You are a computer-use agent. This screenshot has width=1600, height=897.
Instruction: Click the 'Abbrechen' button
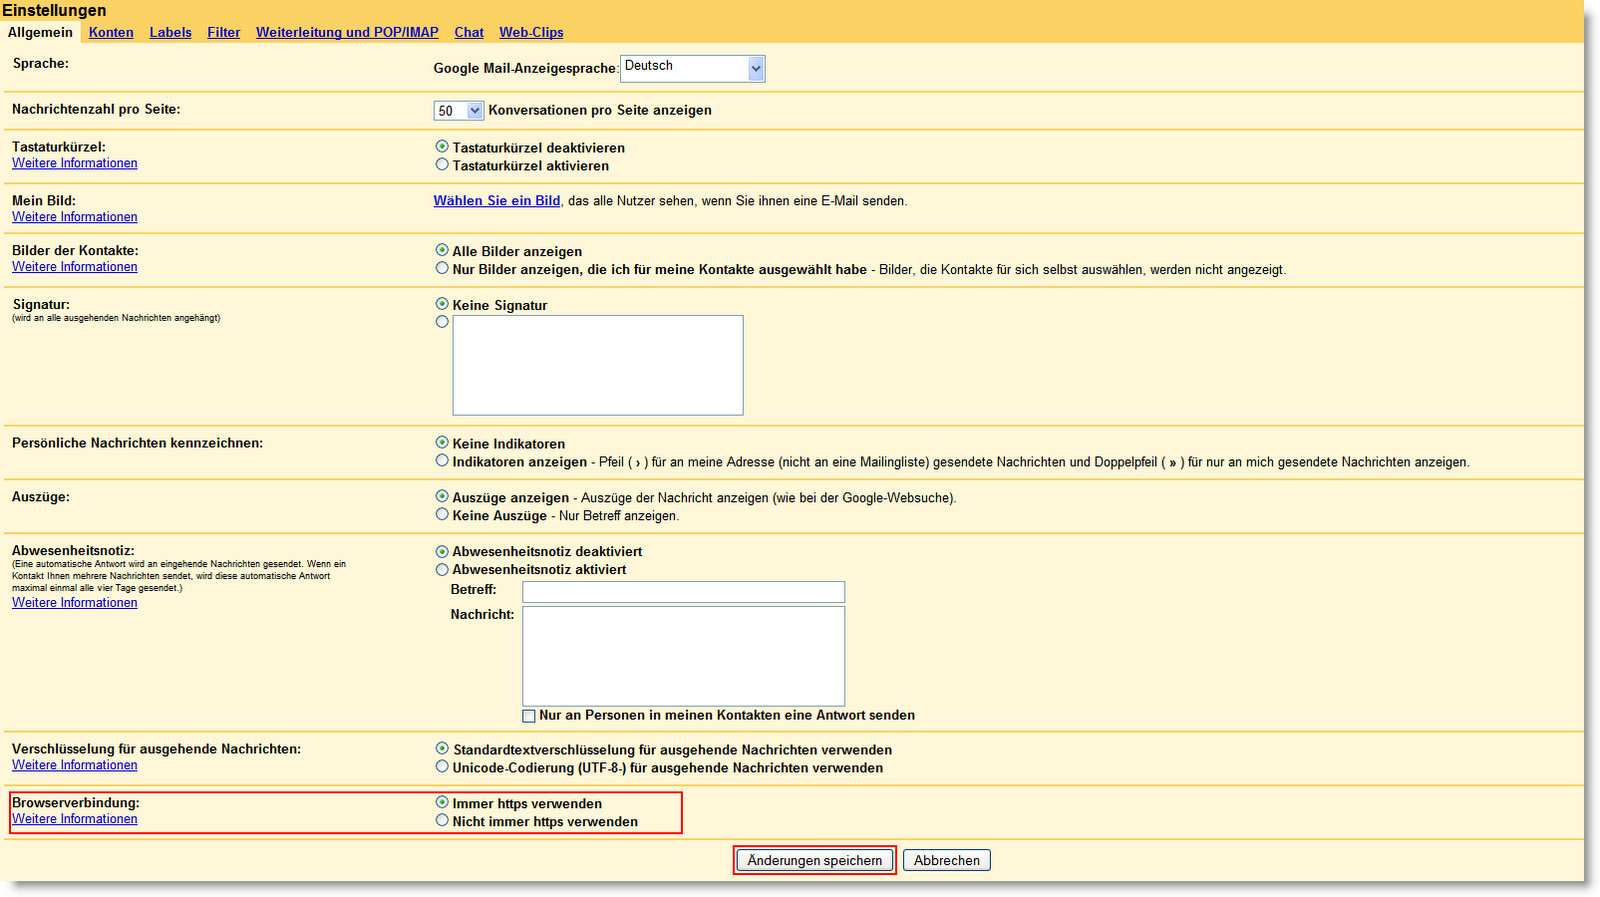pos(947,860)
